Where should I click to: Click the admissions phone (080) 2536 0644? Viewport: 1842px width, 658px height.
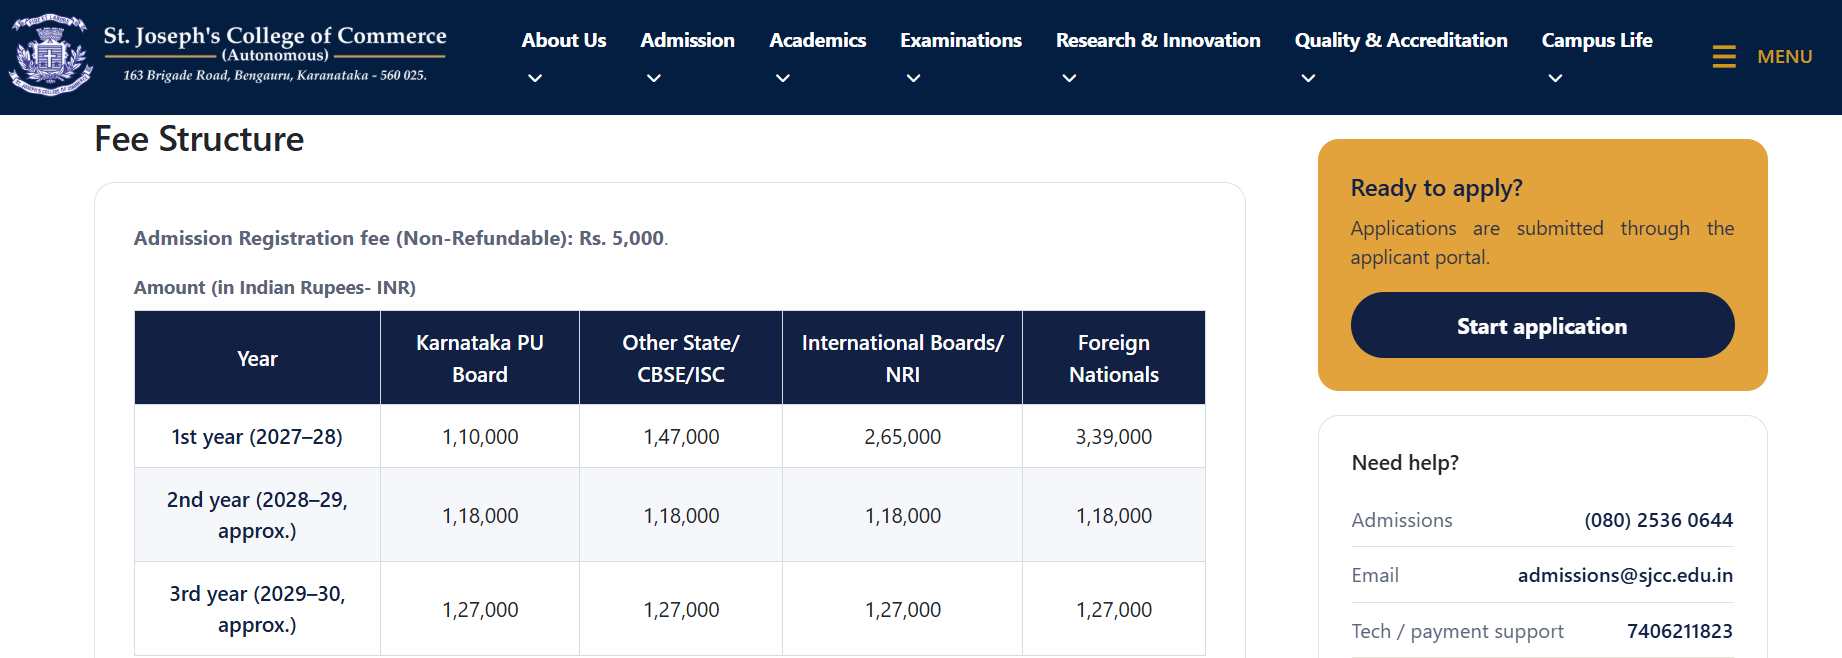[1658, 520]
